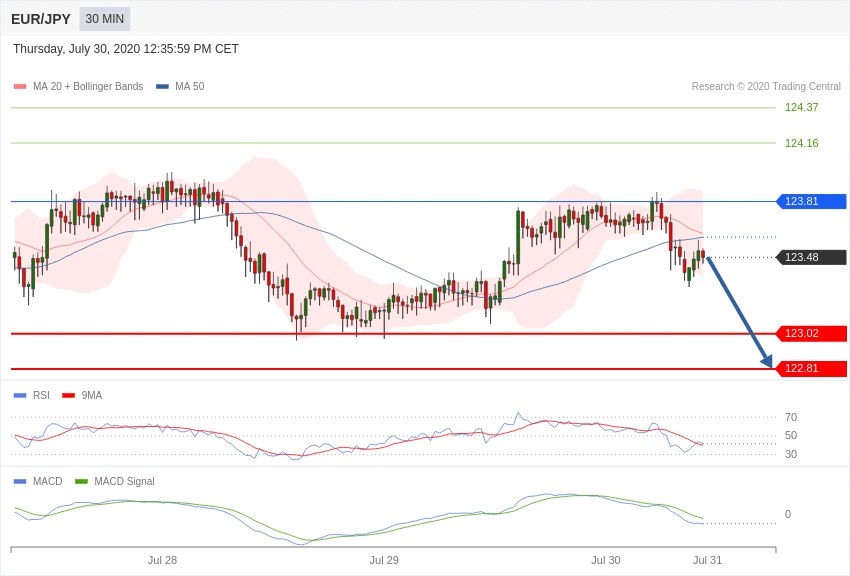The image size is (850, 576).
Task: Click the RSI 30 level label
Action: click(791, 454)
